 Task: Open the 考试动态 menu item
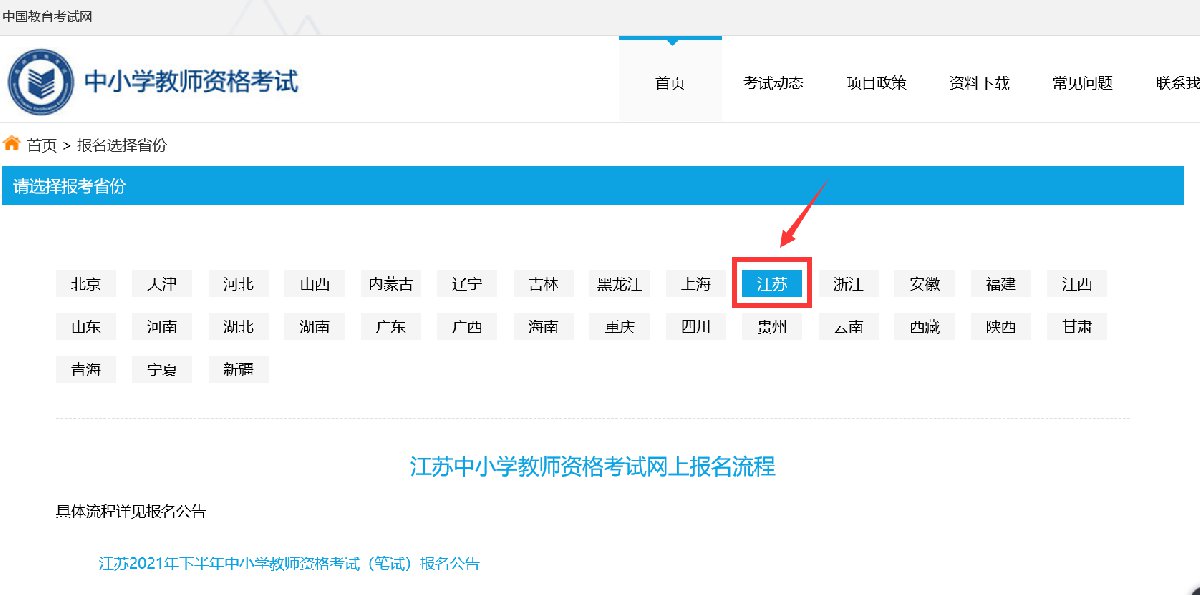click(773, 83)
